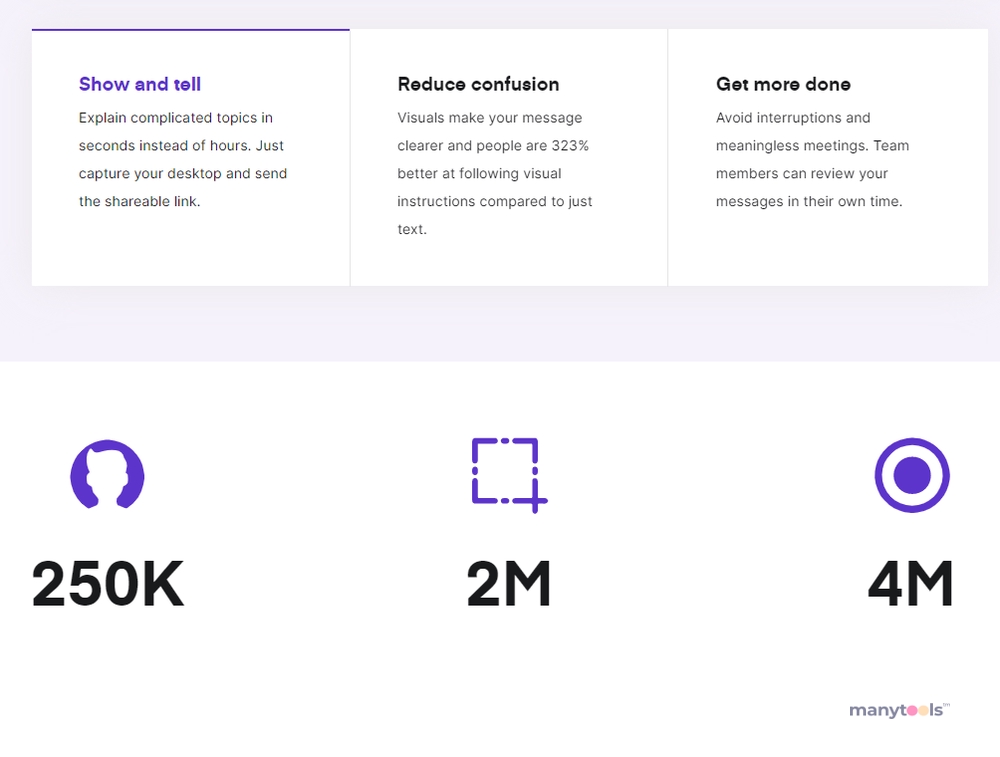Click the "Avoid interruptions and" description text
The image size is (1000, 757).
point(812,159)
